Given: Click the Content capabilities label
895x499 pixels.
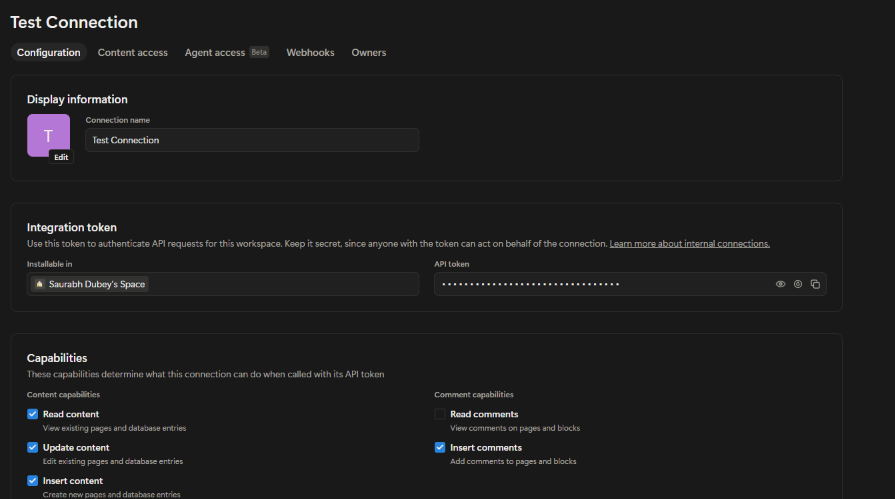Looking at the screenshot, I should pyautogui.click(x=63, y=395).
